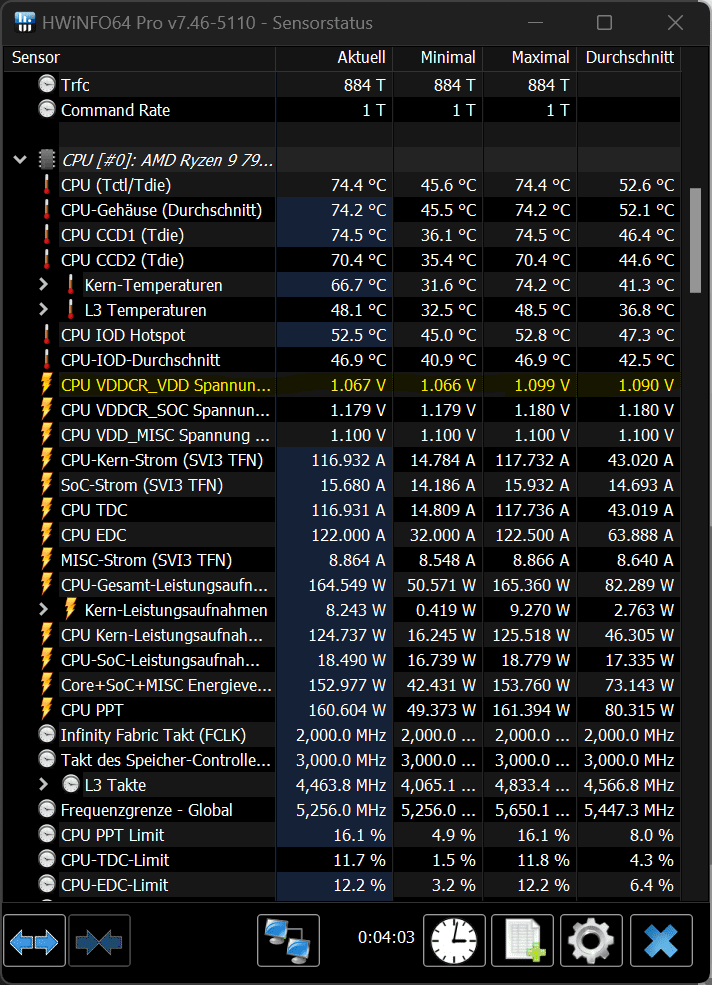Viewport: 712px width, 985px height.
Task: Click the Aktuell column header
Action: tap(361, 58)
